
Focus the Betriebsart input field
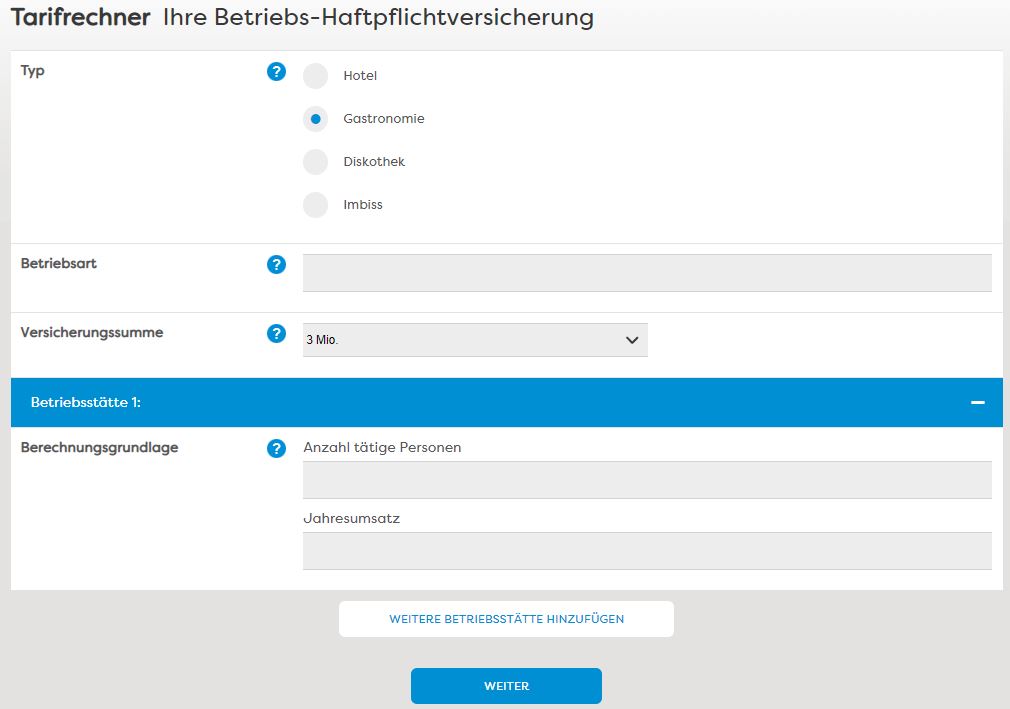pos(647,273)
